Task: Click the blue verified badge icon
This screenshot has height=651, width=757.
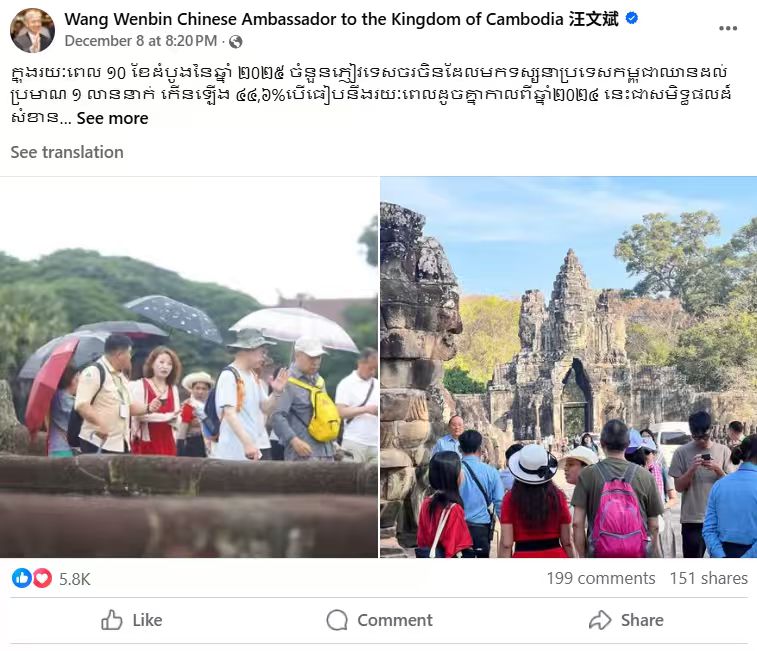Action: [631, 18]
